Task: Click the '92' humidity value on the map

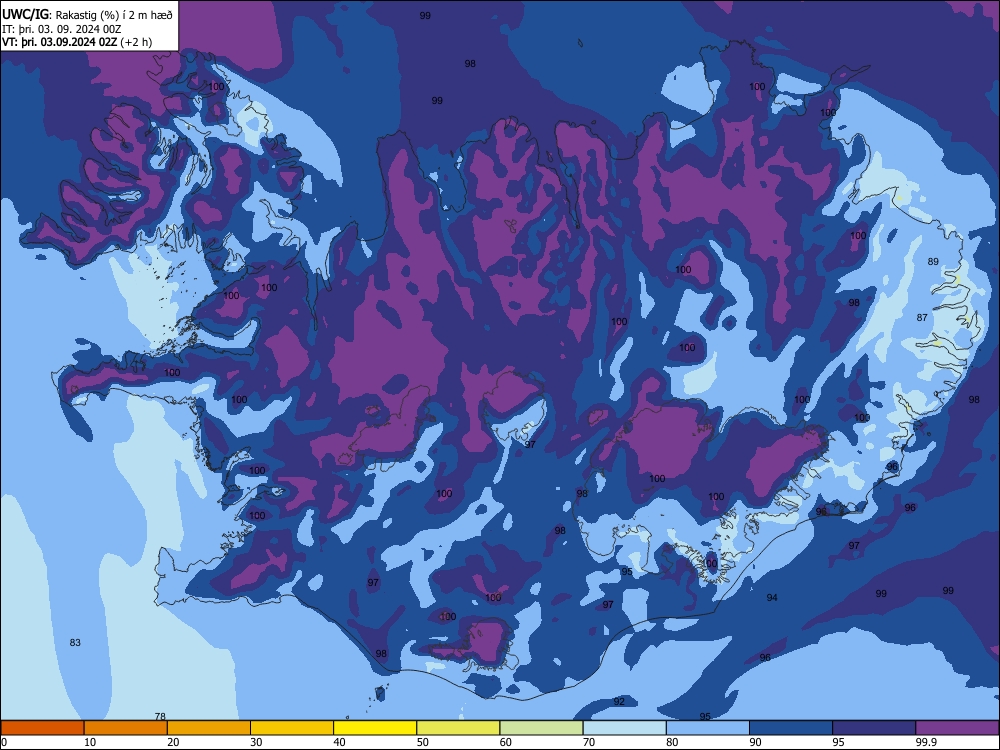Action: (x=619, y=702)
